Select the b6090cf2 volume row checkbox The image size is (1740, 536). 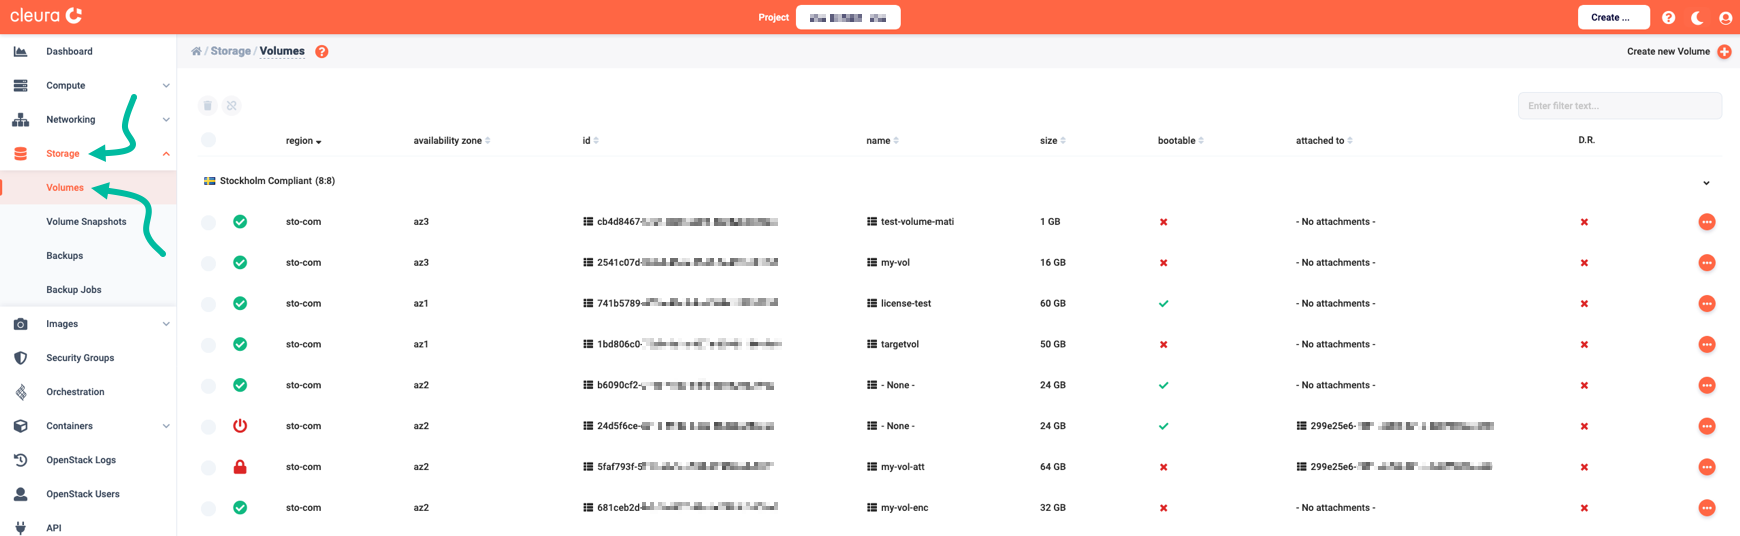coord(208,386)
